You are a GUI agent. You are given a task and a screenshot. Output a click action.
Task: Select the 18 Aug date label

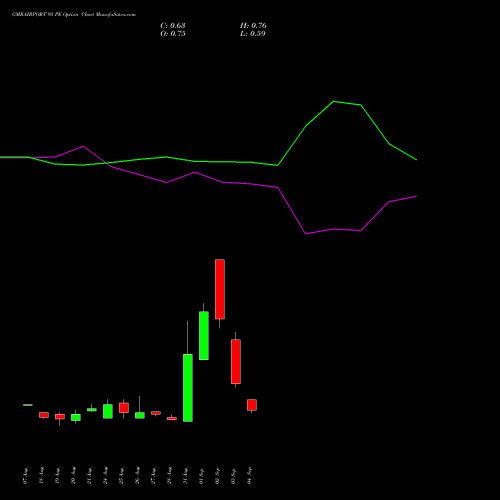(41, 476)
